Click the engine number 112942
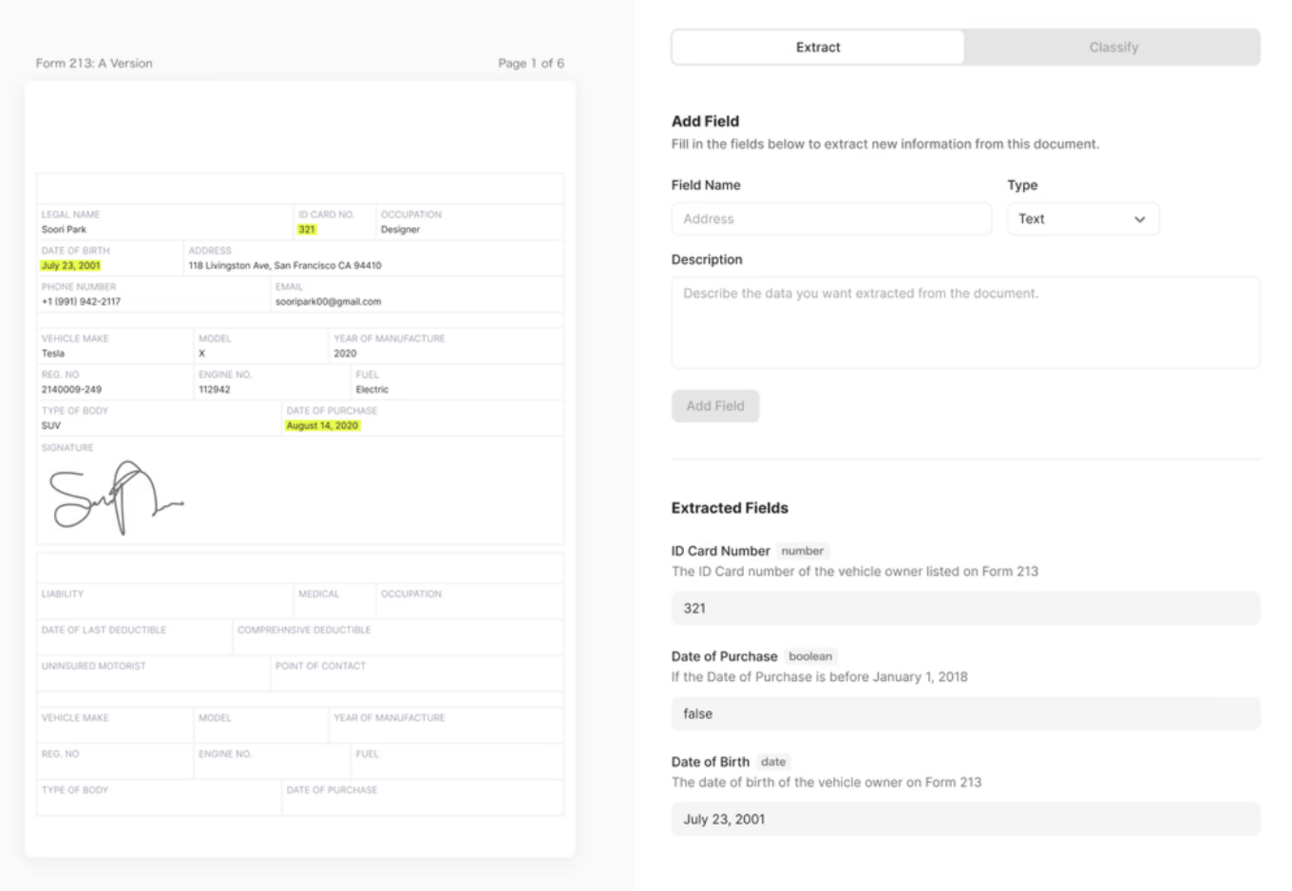The height and width of the screenshot is (891, 1292). tap(214, 390)
